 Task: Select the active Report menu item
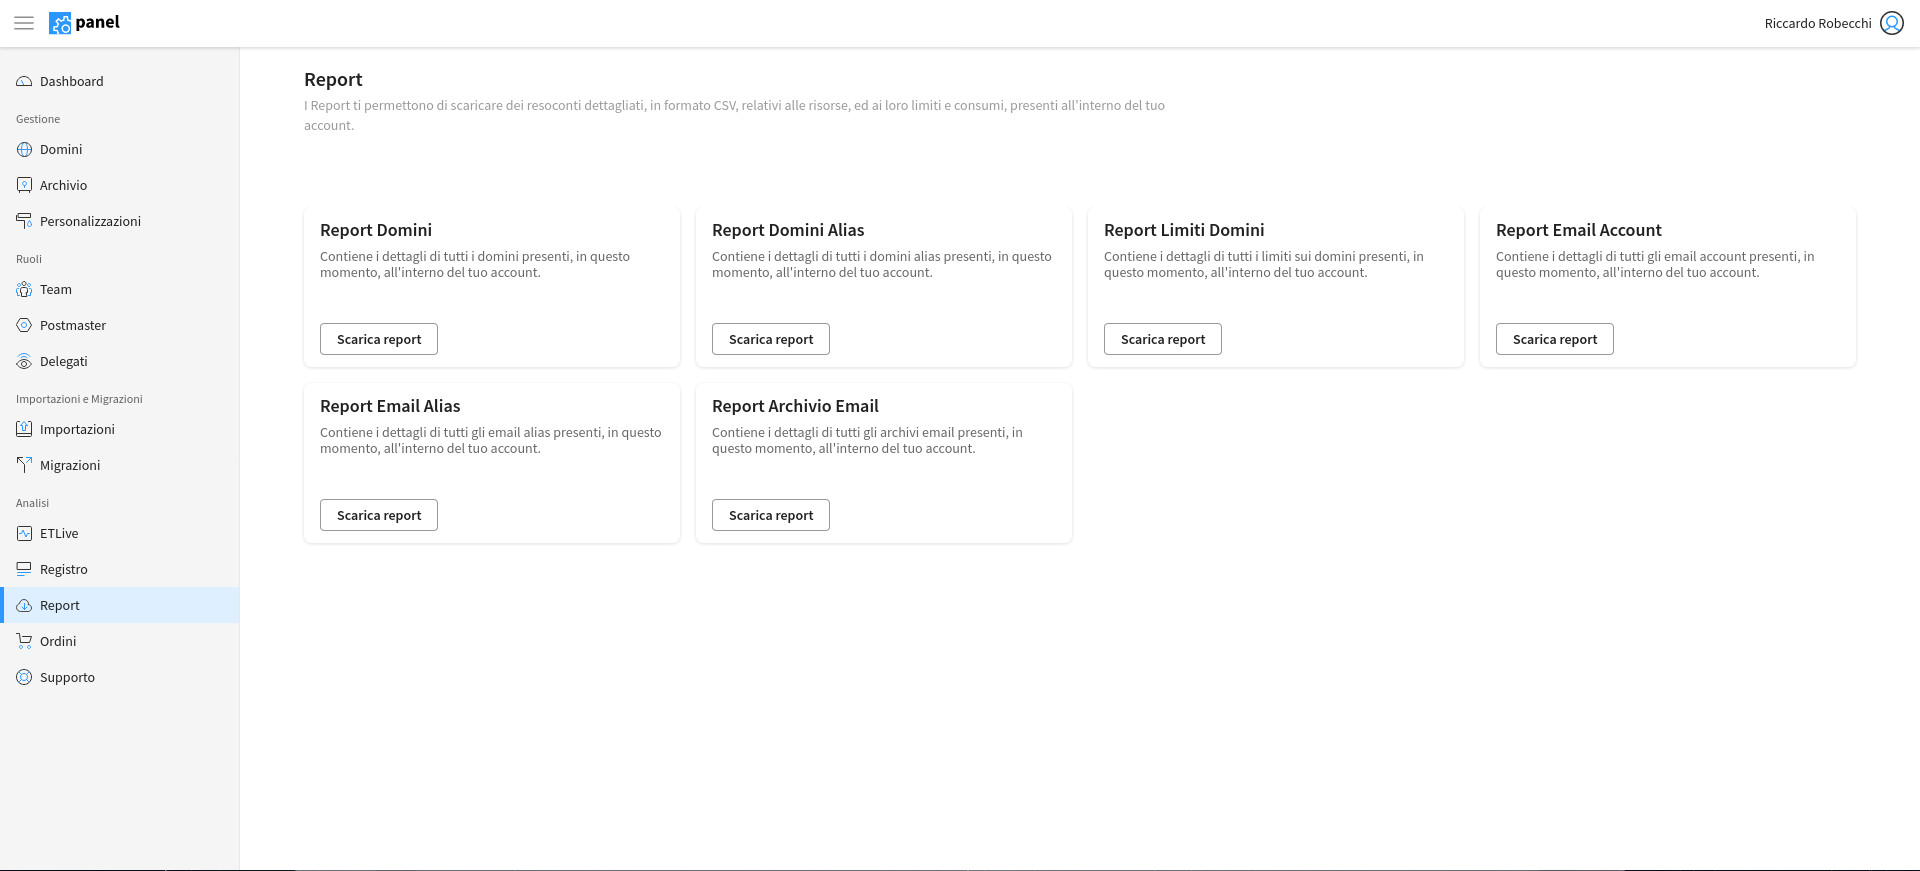pos(120,606)
